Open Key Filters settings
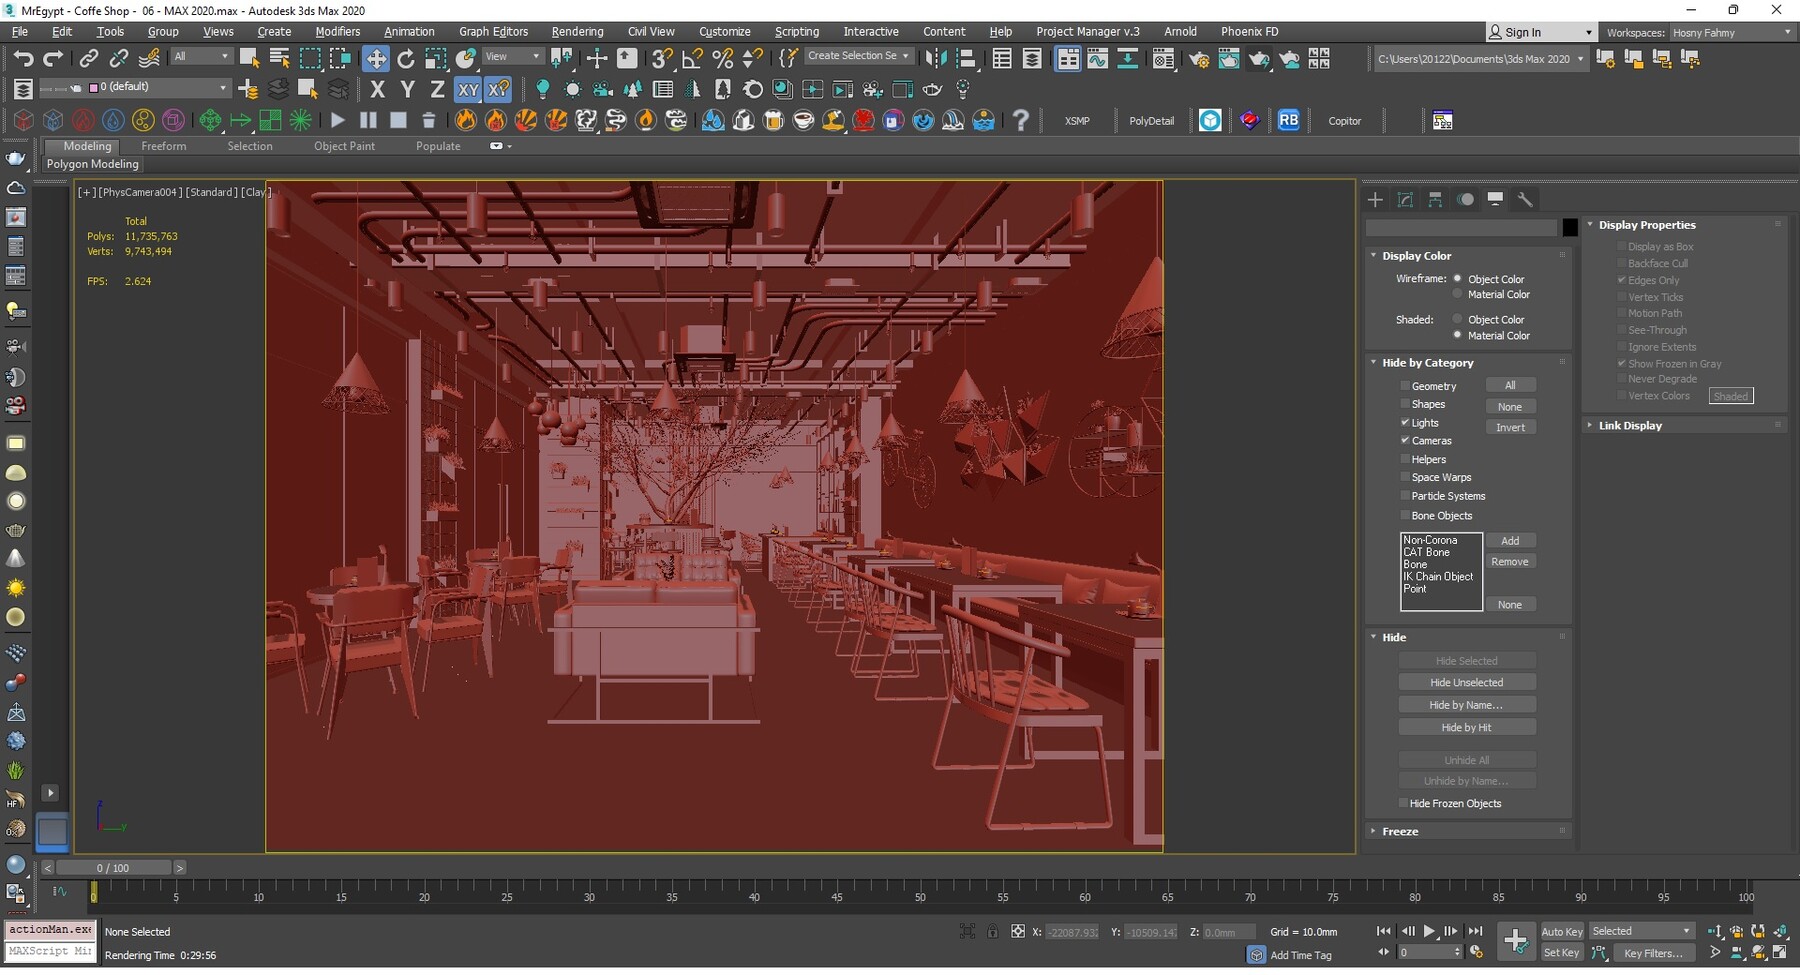1800x975 pixels. pos(1652,953)
